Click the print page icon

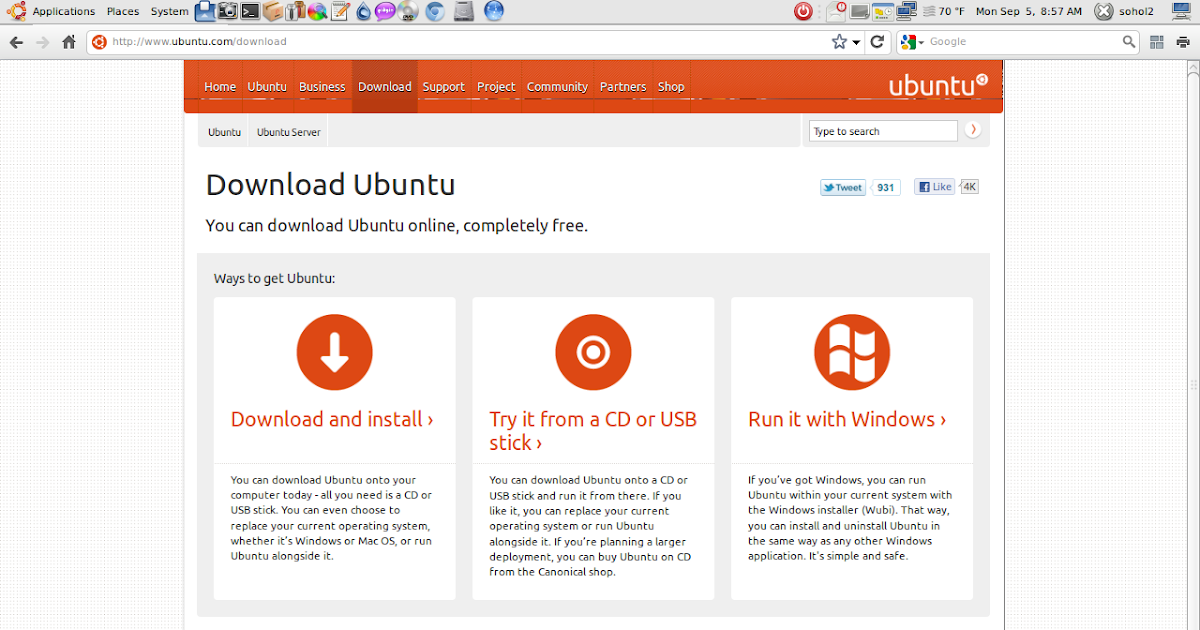1183,42
